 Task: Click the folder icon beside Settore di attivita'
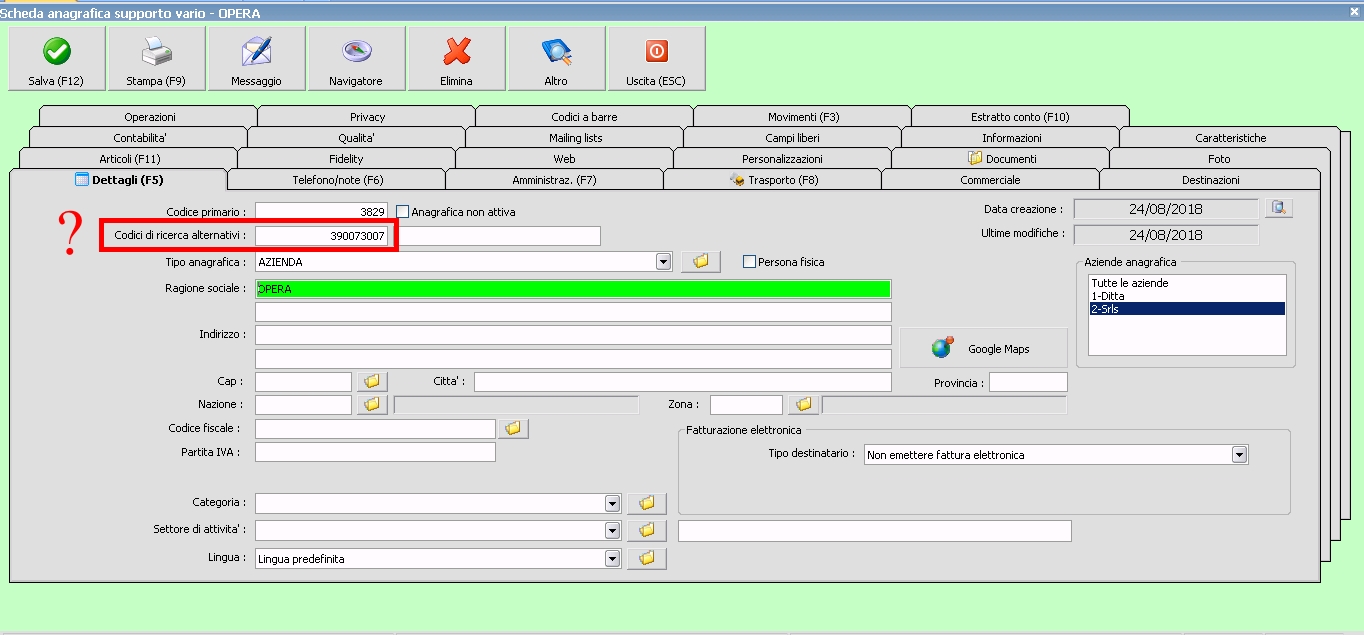tap(646, 530)
